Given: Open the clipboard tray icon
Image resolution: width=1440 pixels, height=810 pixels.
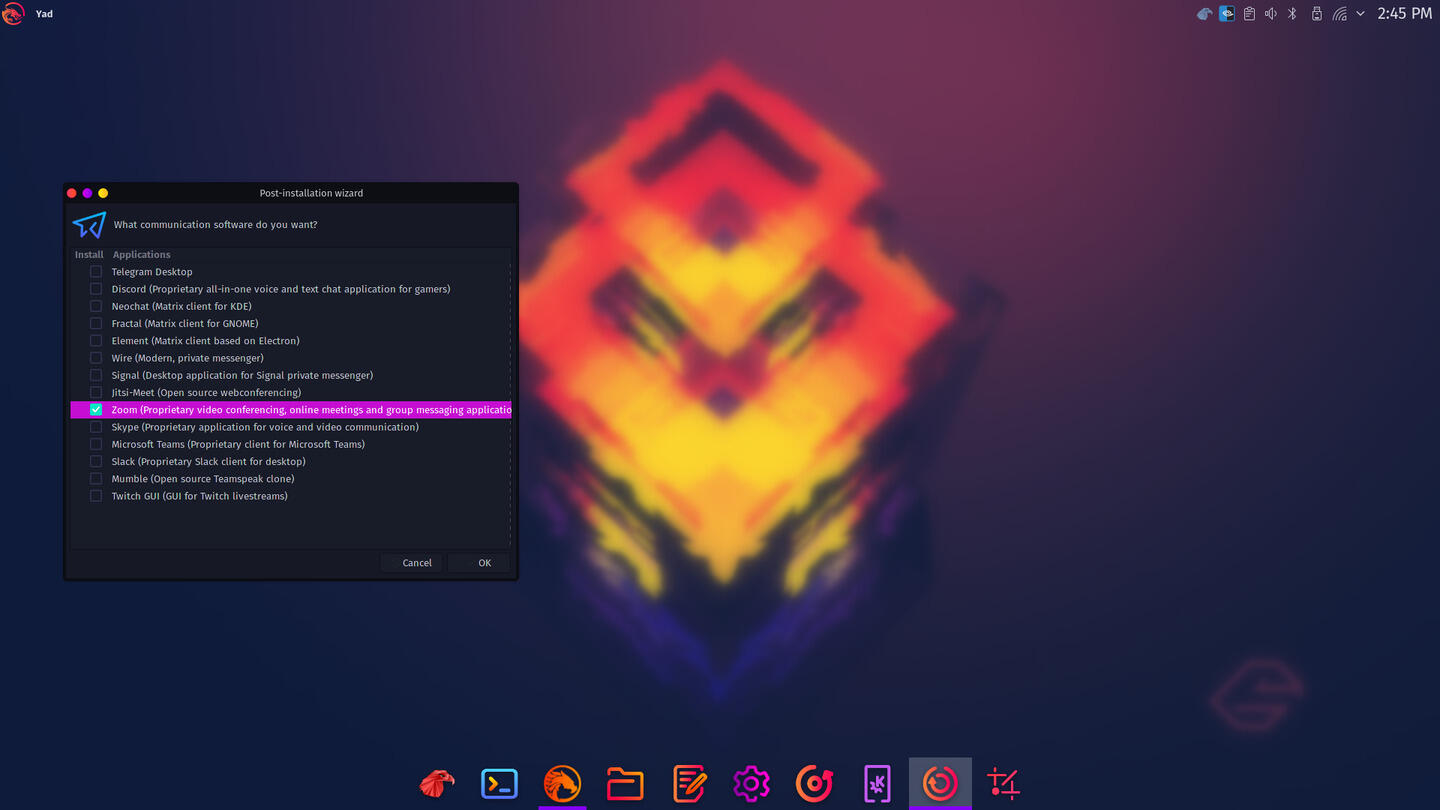Looking at the screenshot, I should [1249, 14].
